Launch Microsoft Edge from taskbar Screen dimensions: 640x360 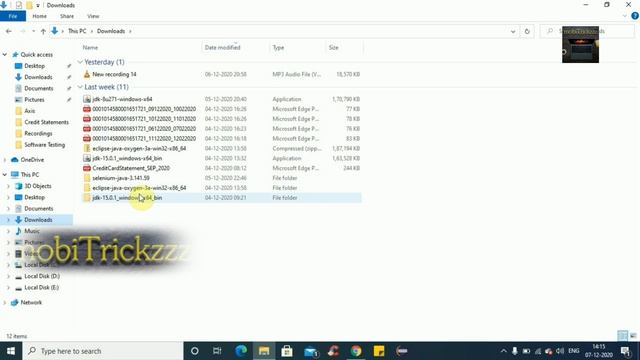coord(241,351)
